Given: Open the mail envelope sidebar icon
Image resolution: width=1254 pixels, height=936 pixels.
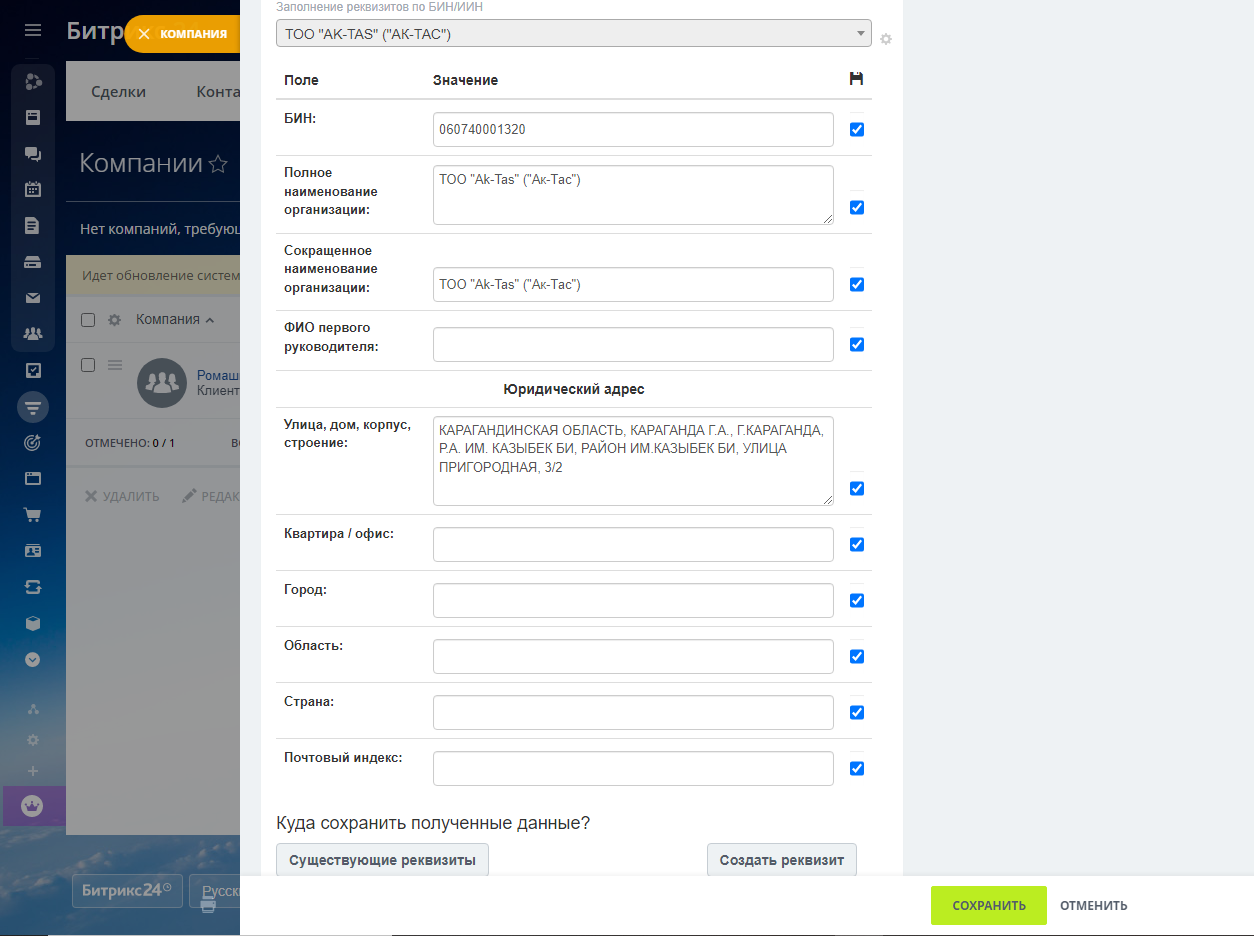Looking at the screenshot, I should click(33, 298).
